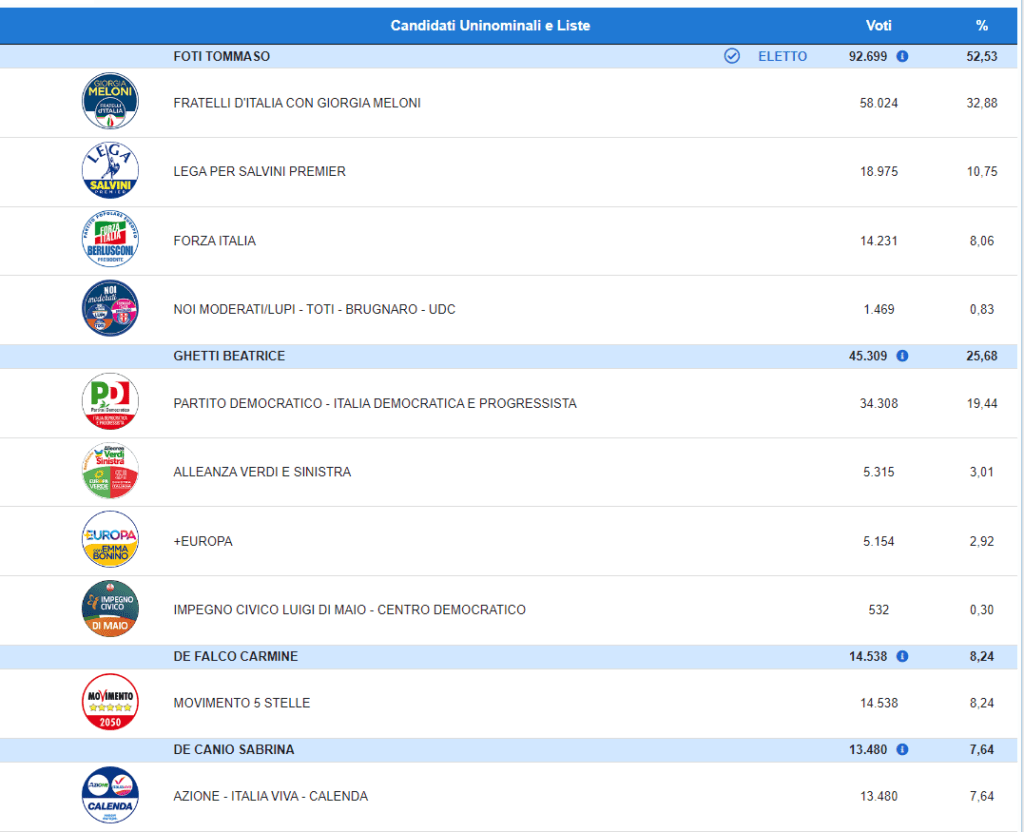Screen dimensions: 1024x832
Task: Click the Forza Italia Berlusconi logo
Action: click(110, 240)
